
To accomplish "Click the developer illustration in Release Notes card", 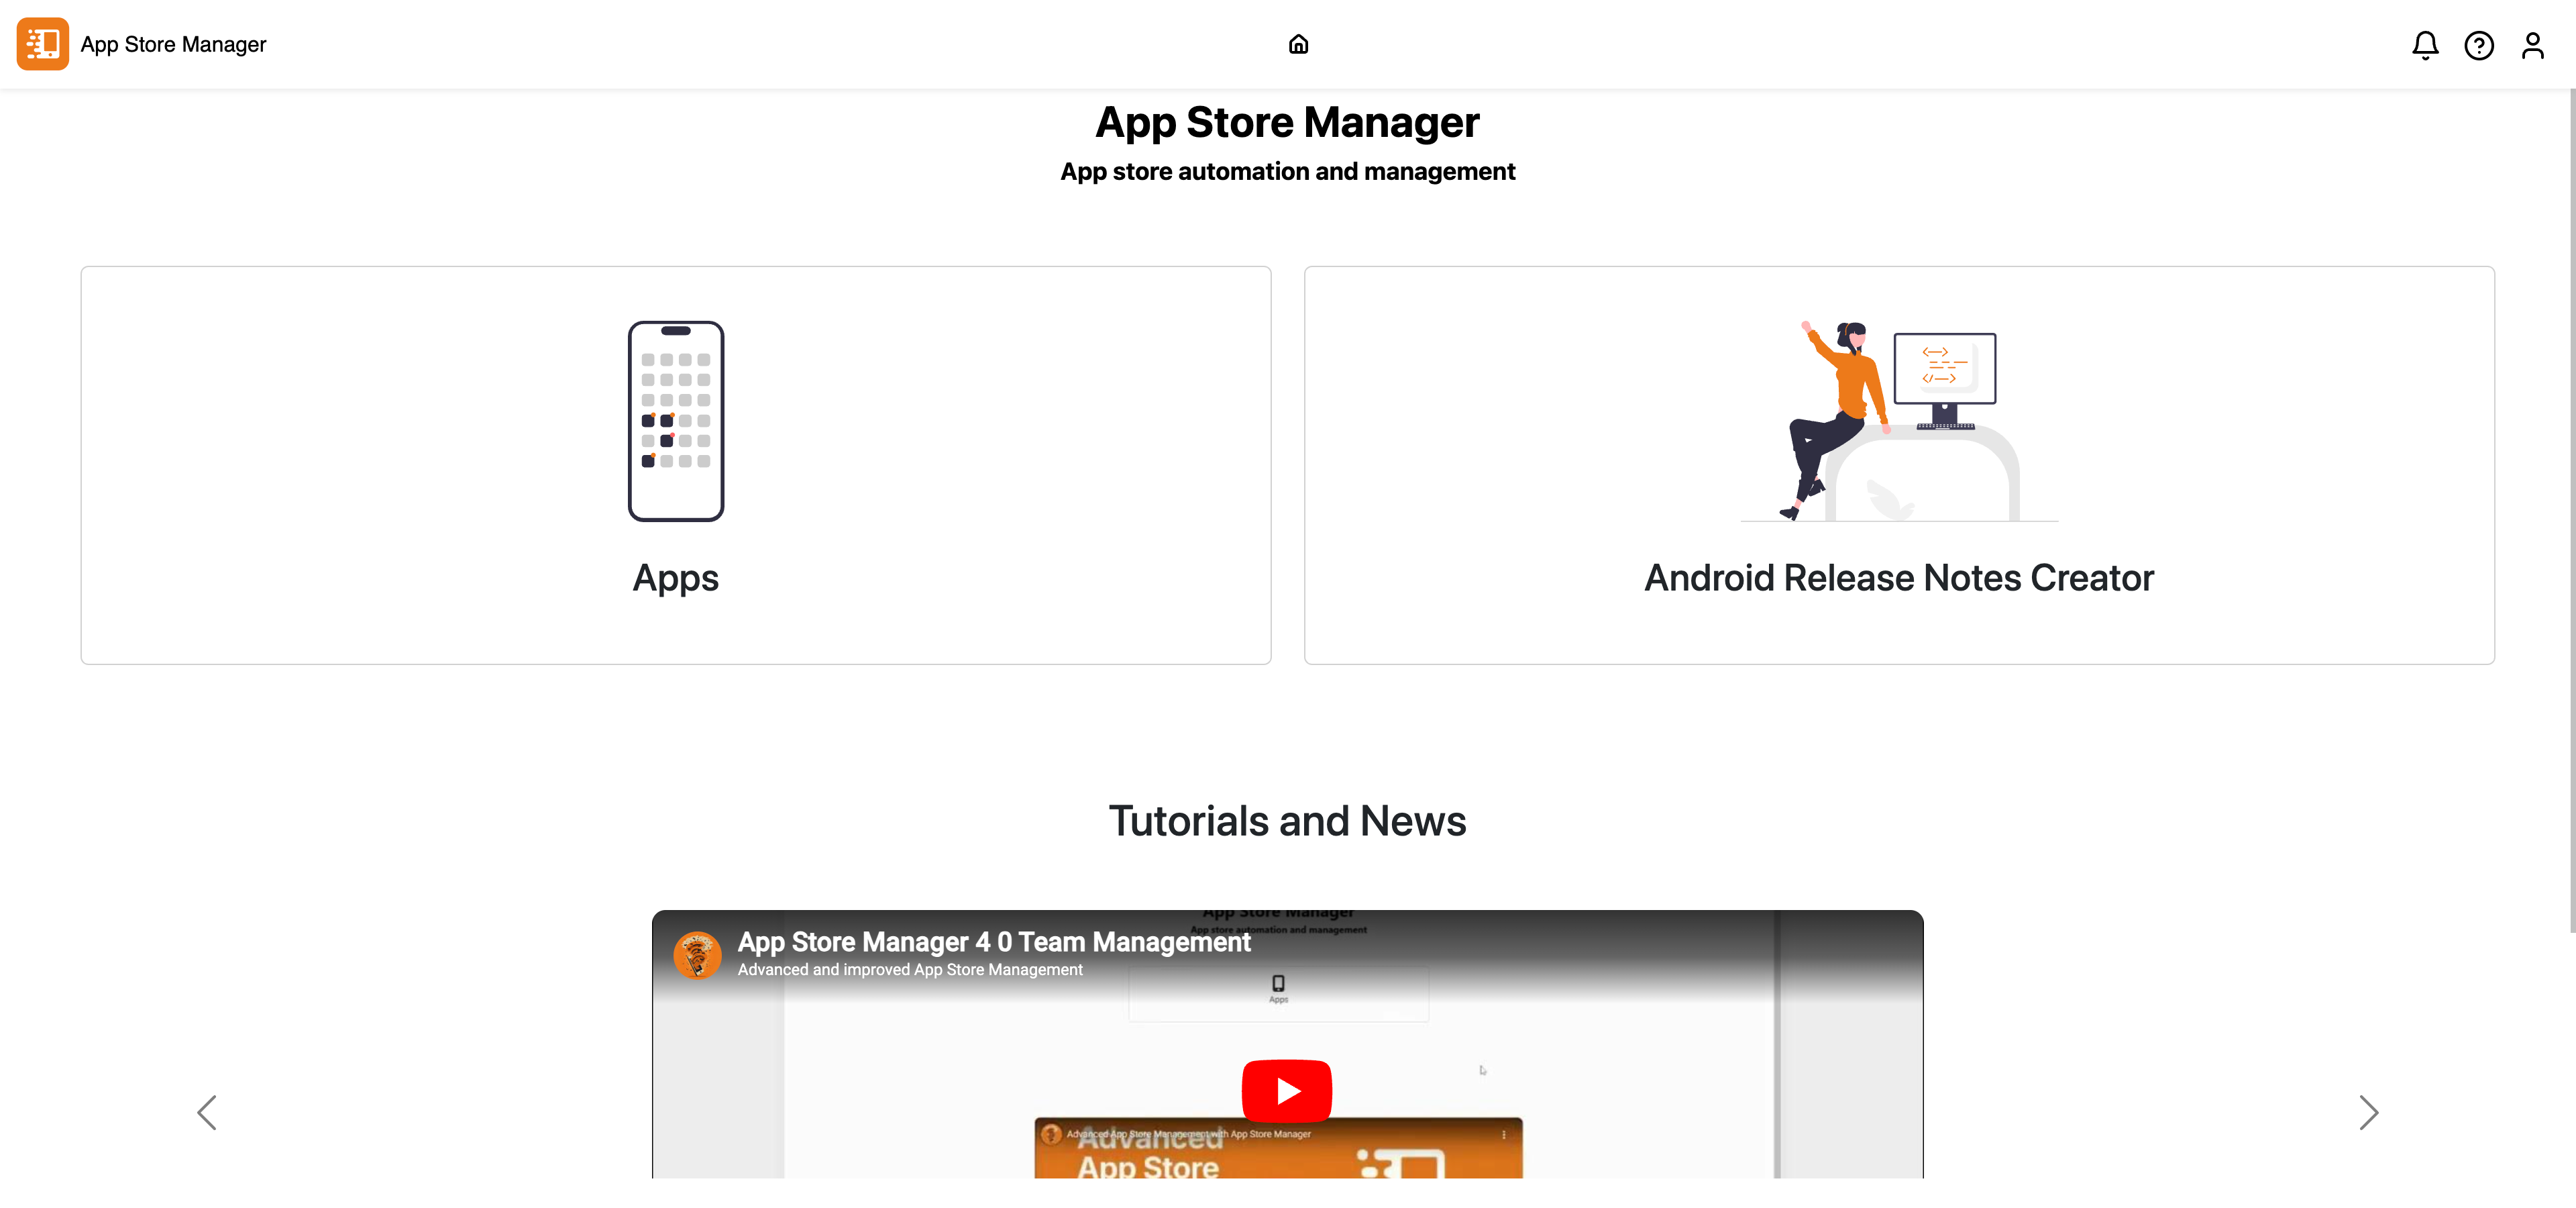I will (x=1899, y=421).
